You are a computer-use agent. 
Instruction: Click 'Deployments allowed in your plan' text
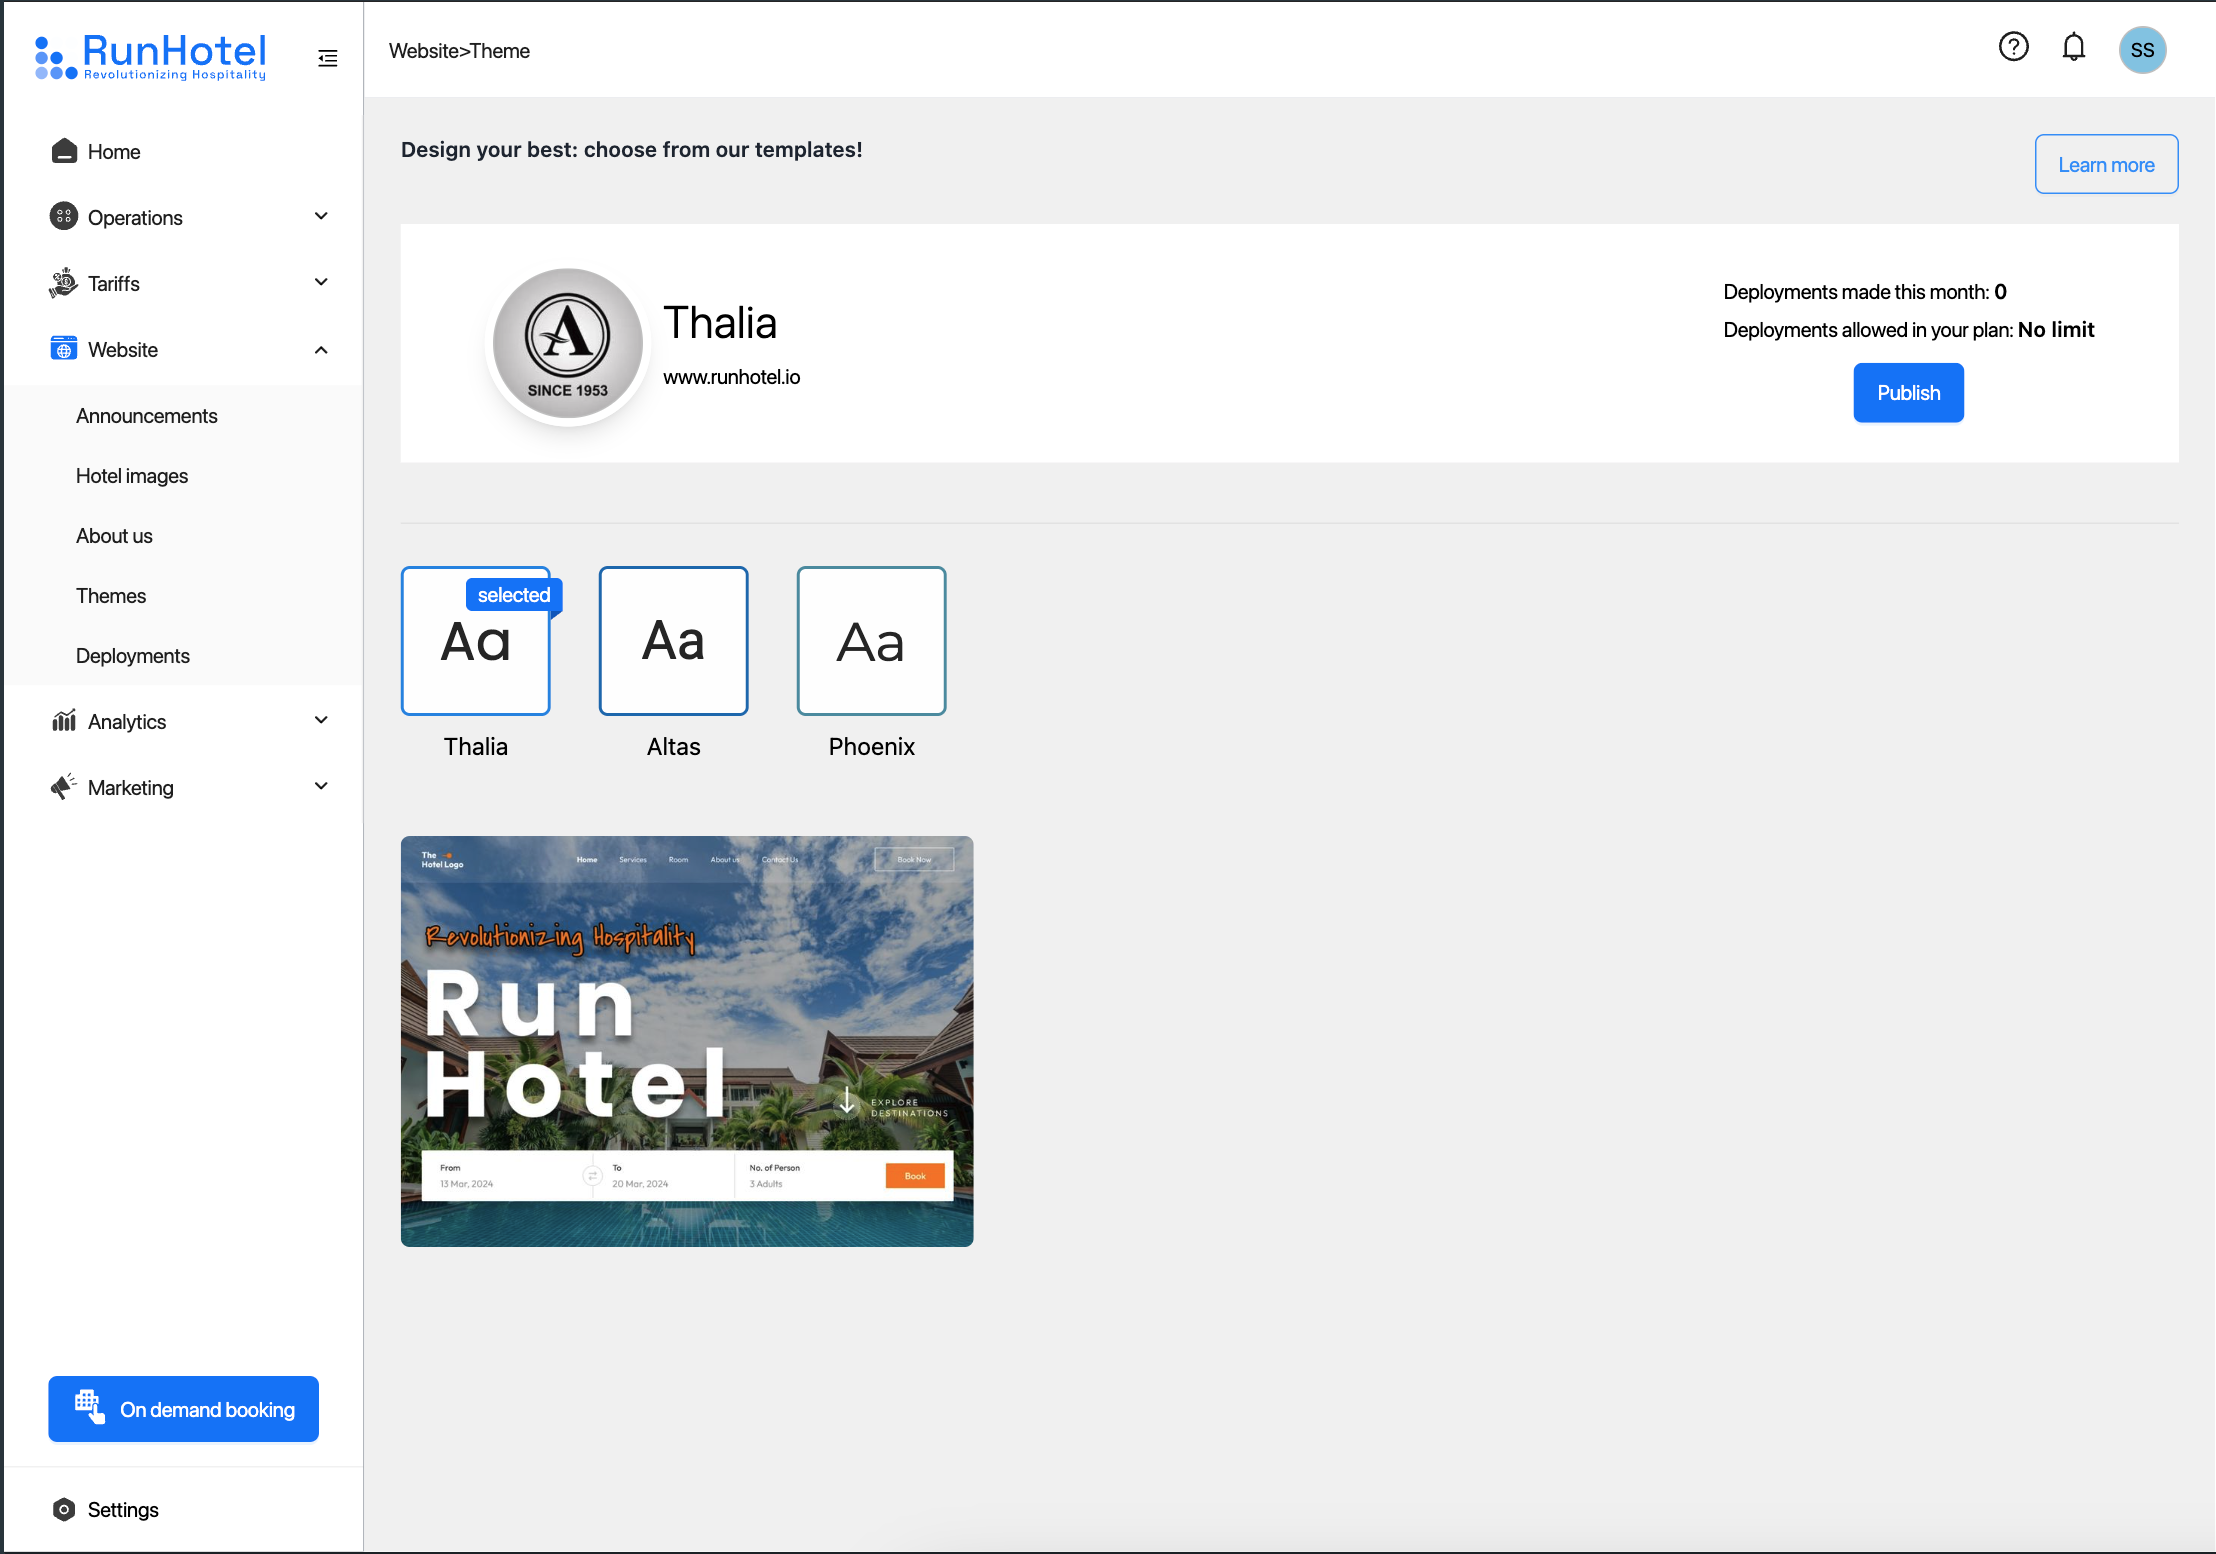[1908, 330]
